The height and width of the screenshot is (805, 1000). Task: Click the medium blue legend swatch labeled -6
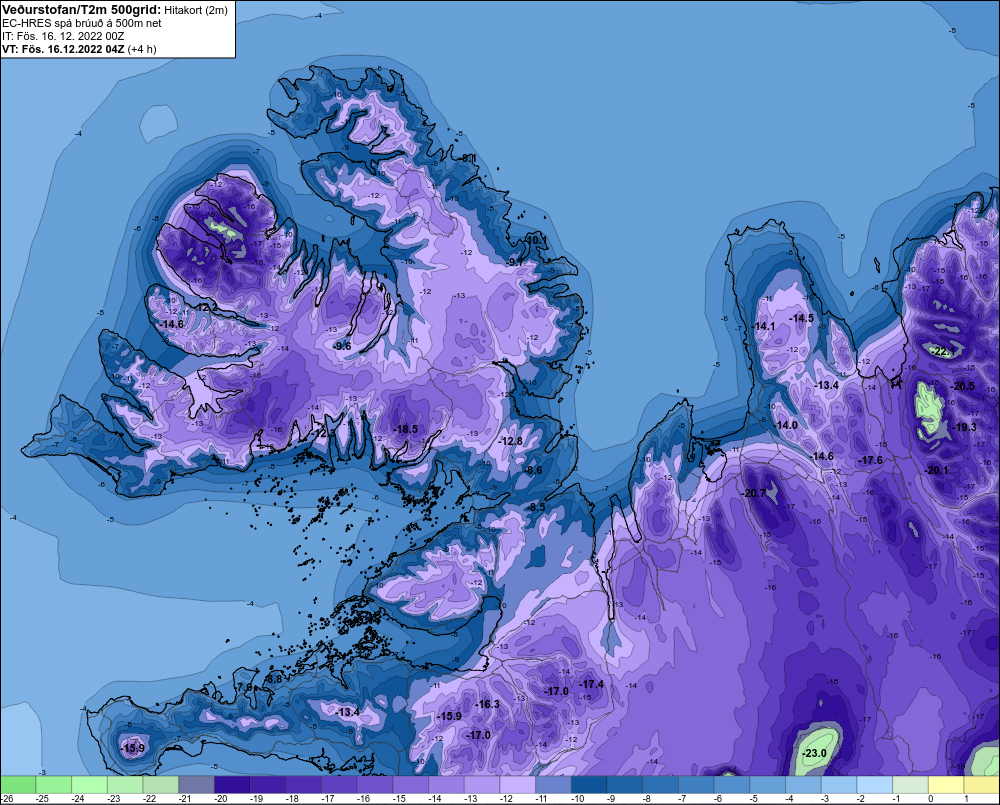732,784
